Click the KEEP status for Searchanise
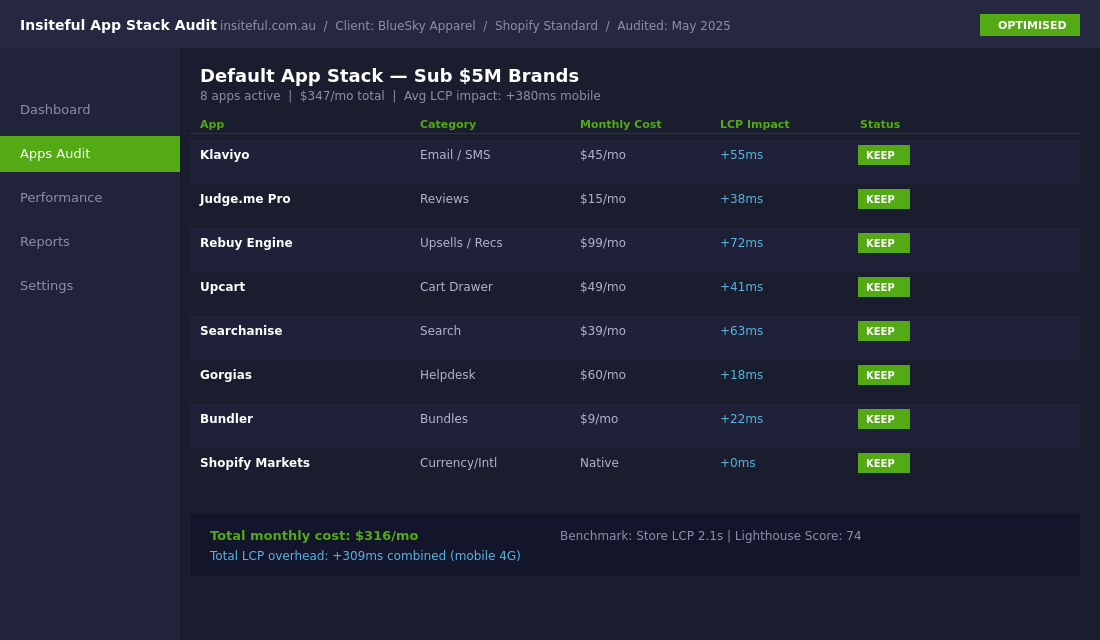 pos(884,331)
